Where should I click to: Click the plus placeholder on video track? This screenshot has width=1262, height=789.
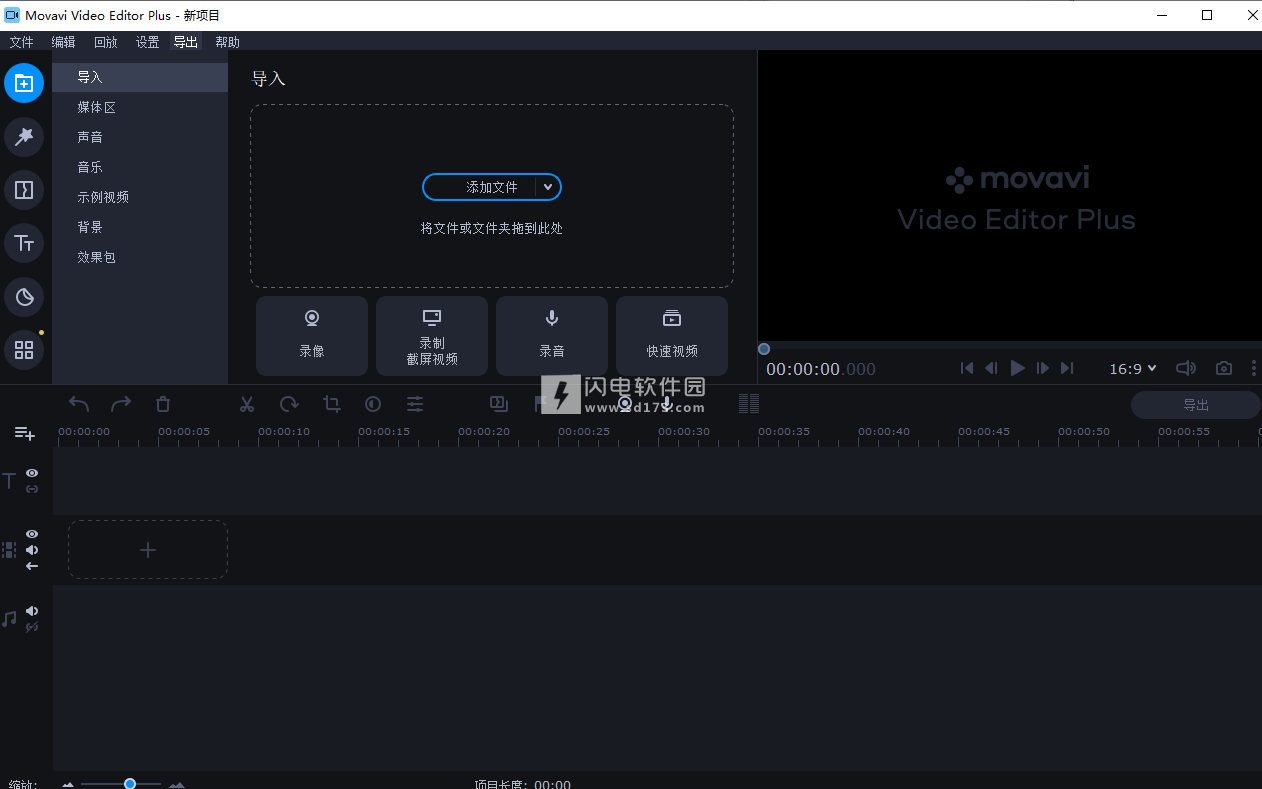point(148,550)
